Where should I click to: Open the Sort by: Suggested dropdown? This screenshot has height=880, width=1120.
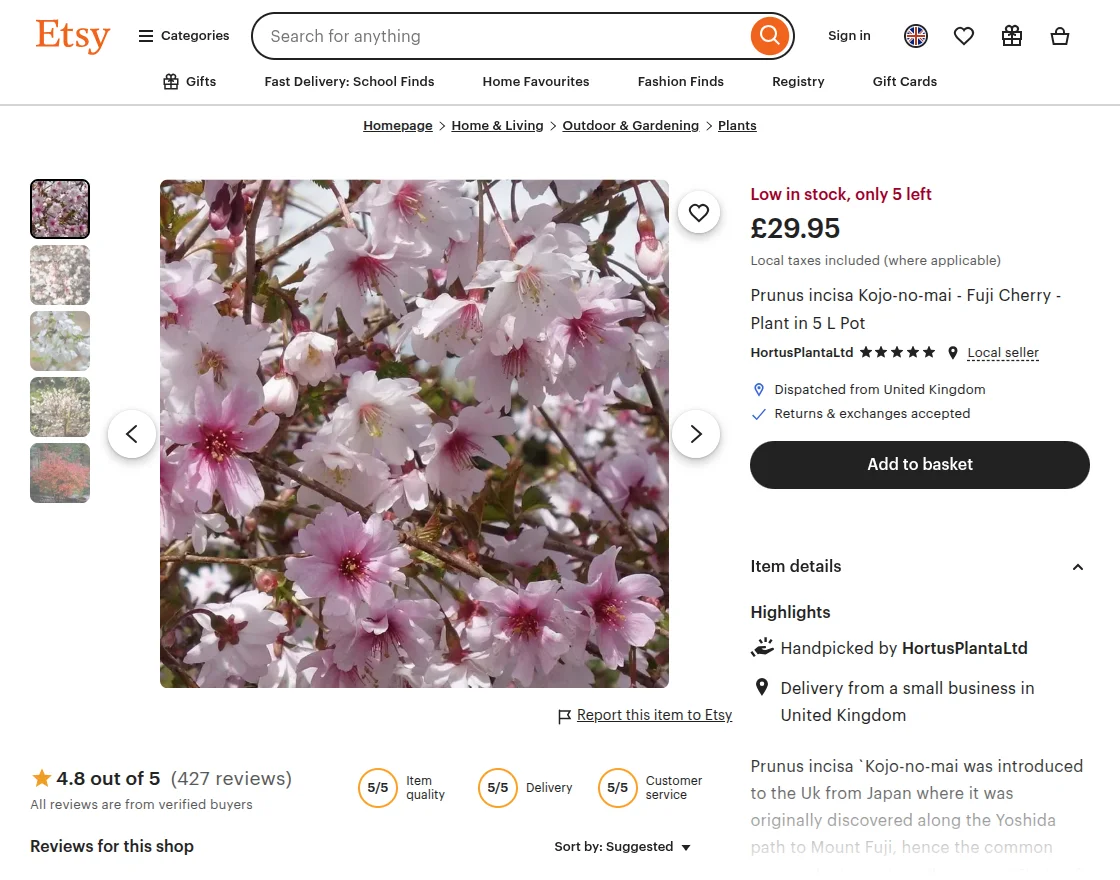click(623, 847)
